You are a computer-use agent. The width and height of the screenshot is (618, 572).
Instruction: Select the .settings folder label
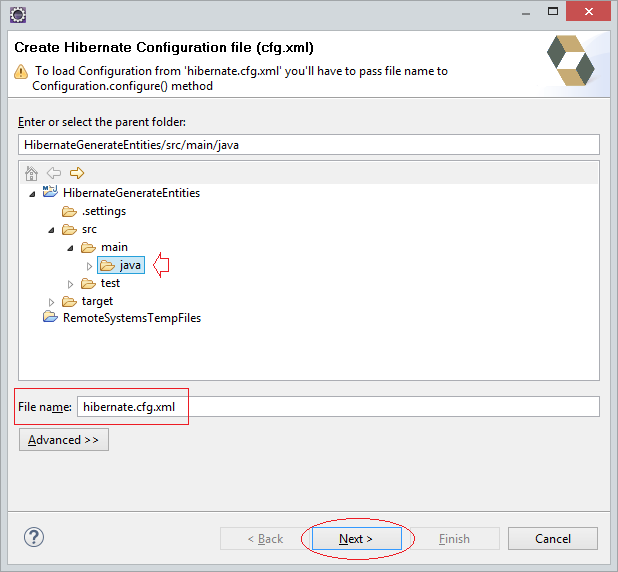click(104, 211)
